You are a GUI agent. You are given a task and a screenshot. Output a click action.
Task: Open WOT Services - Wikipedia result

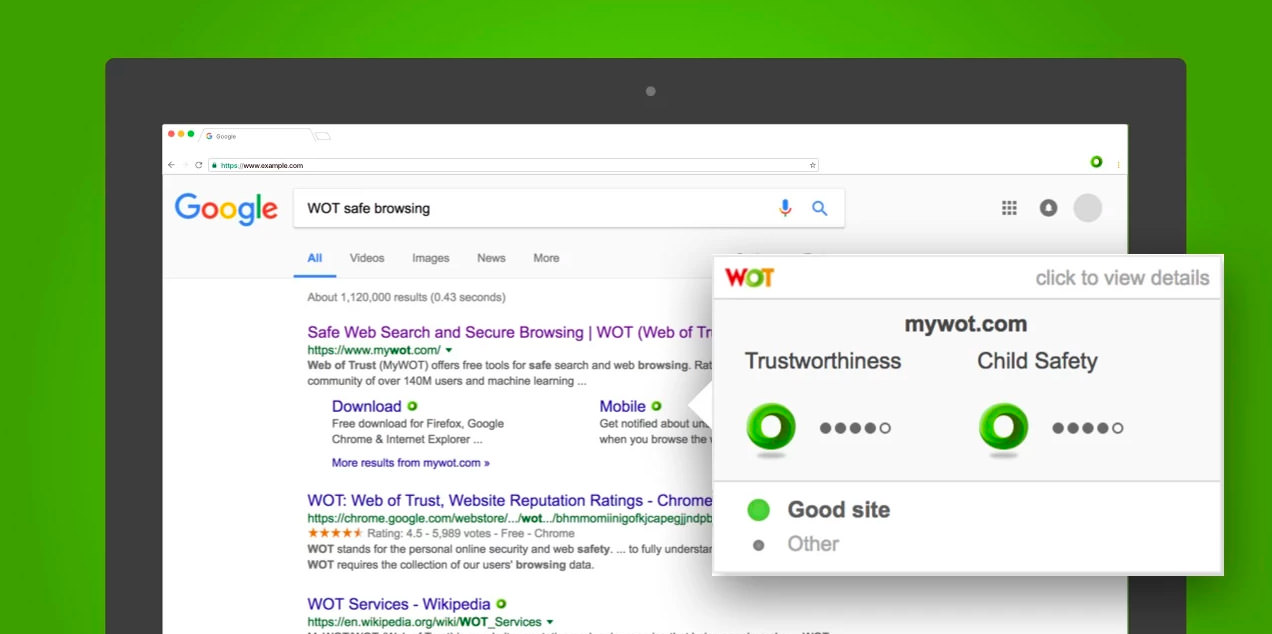399,604
